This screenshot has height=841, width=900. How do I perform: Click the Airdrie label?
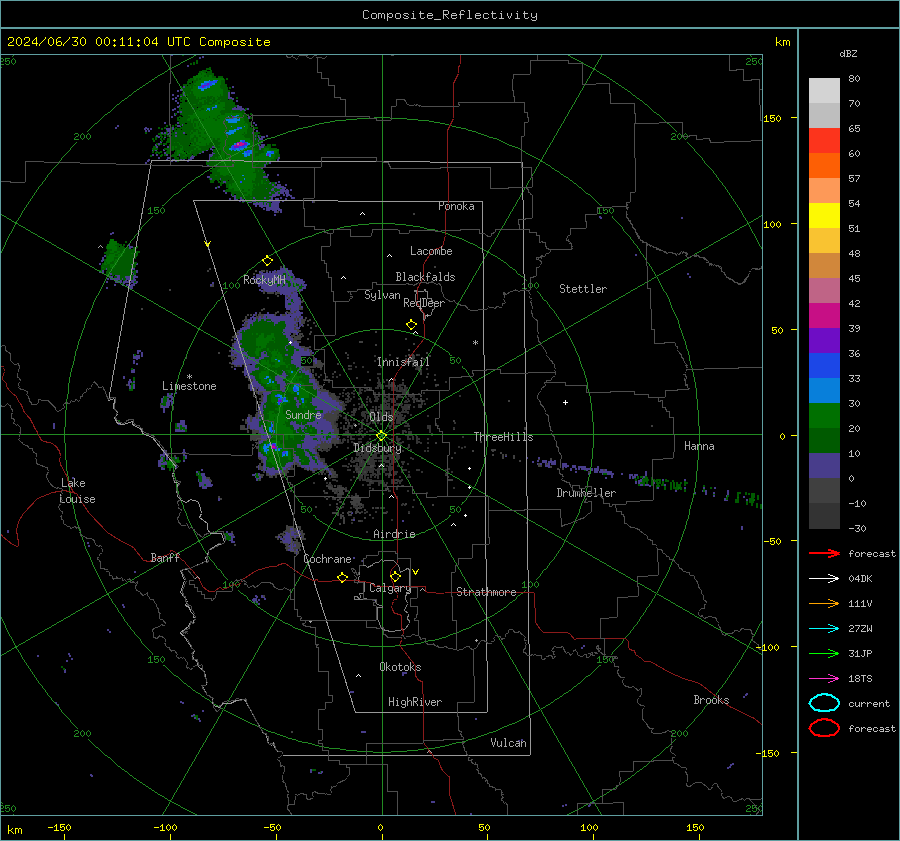point(394,534)
